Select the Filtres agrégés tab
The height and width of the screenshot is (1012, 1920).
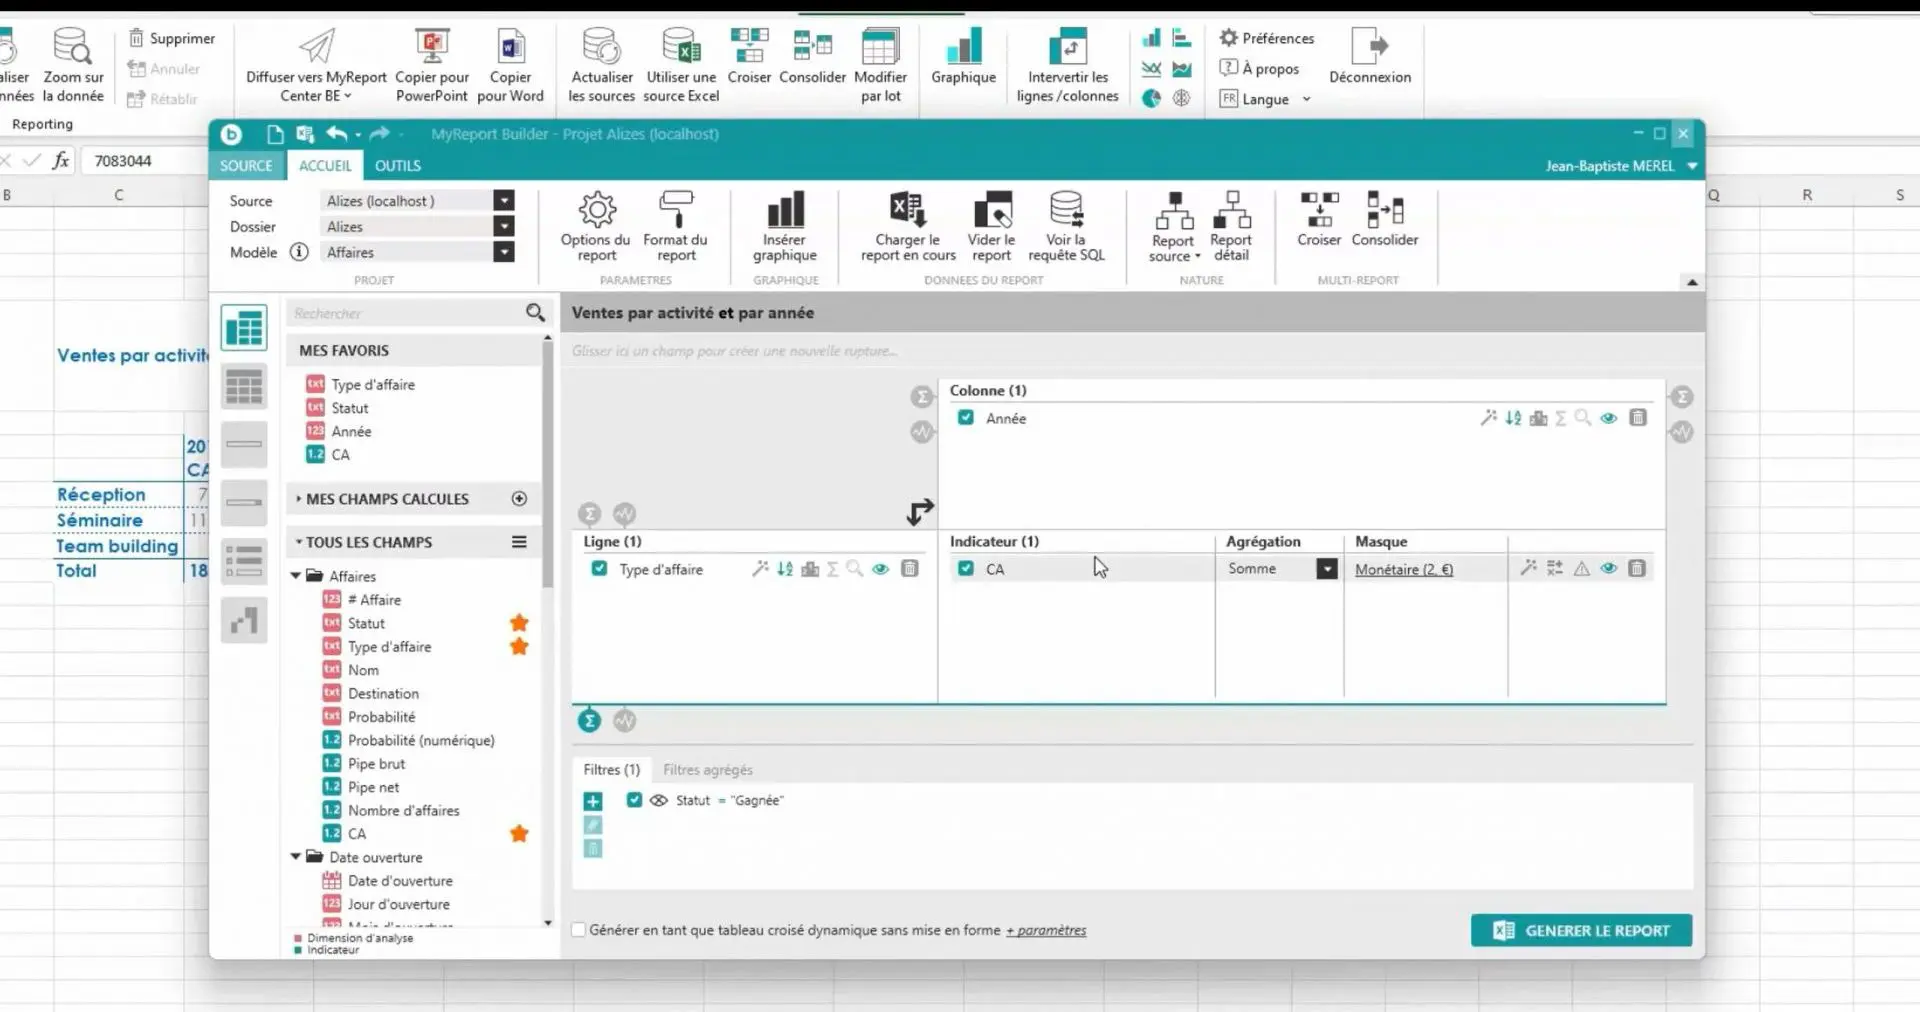click(x=707, y=770)
